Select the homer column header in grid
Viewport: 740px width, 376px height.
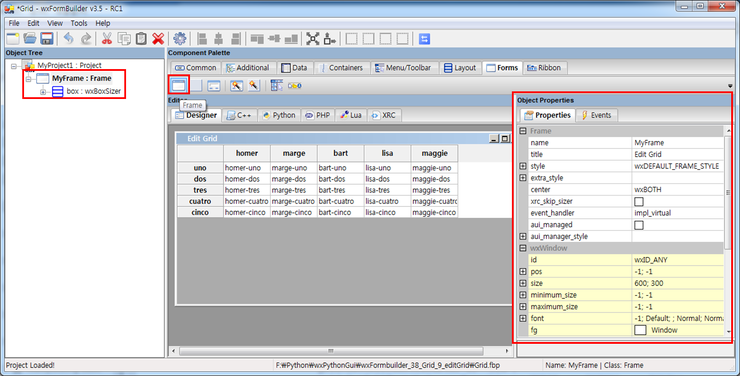(247, 153)
